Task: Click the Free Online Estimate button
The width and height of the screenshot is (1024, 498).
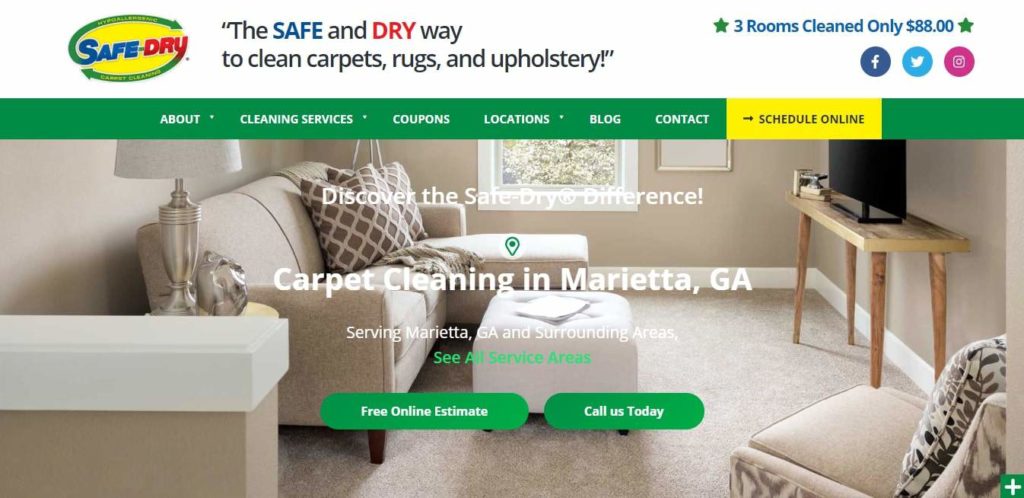Action: tap(424, 411)
